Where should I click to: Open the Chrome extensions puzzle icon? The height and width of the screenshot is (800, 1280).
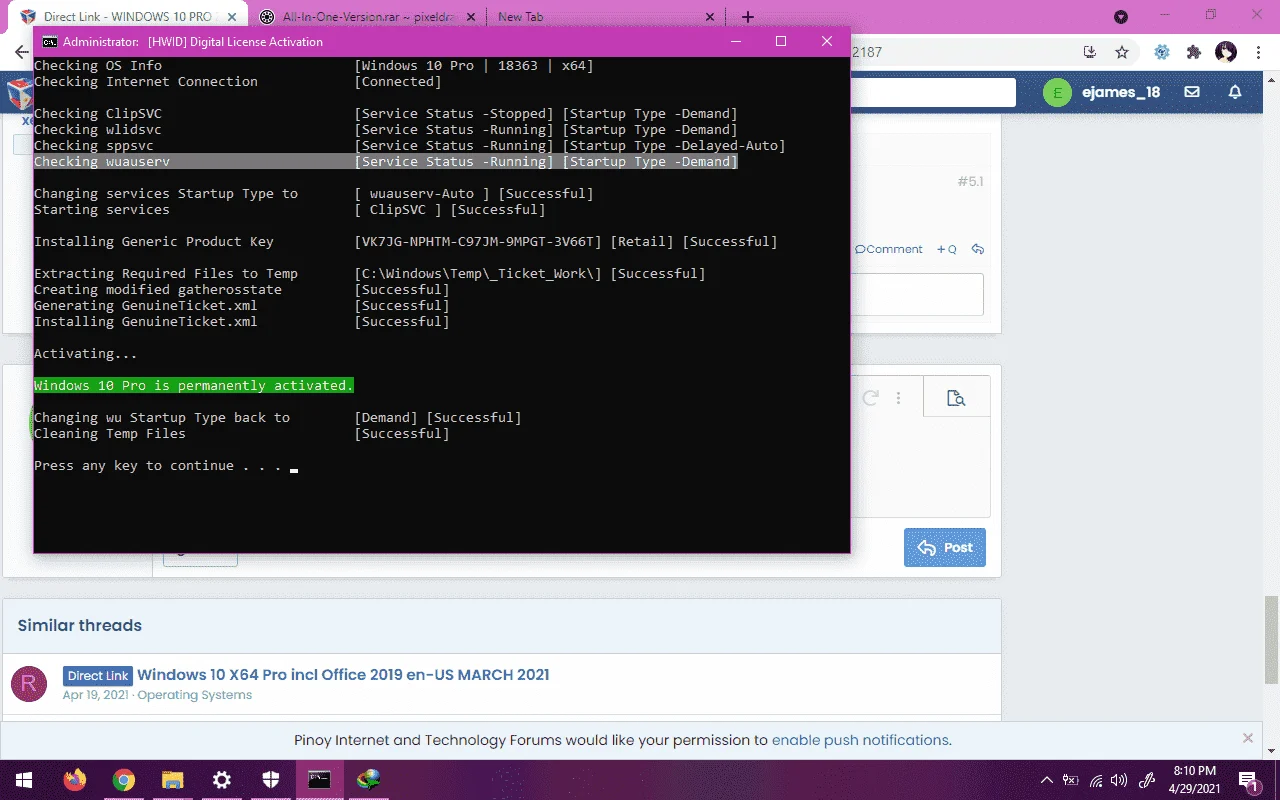point(1193,52)
